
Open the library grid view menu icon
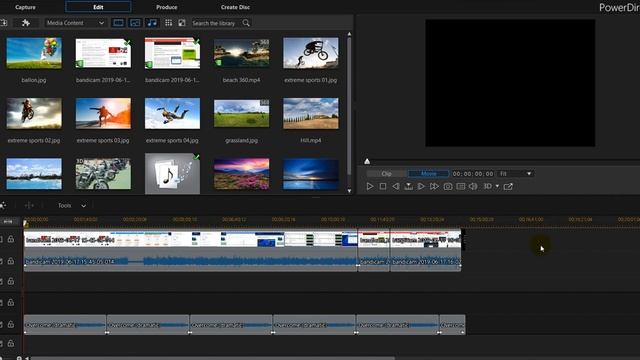pyautogui.click(x=168, y=23)
